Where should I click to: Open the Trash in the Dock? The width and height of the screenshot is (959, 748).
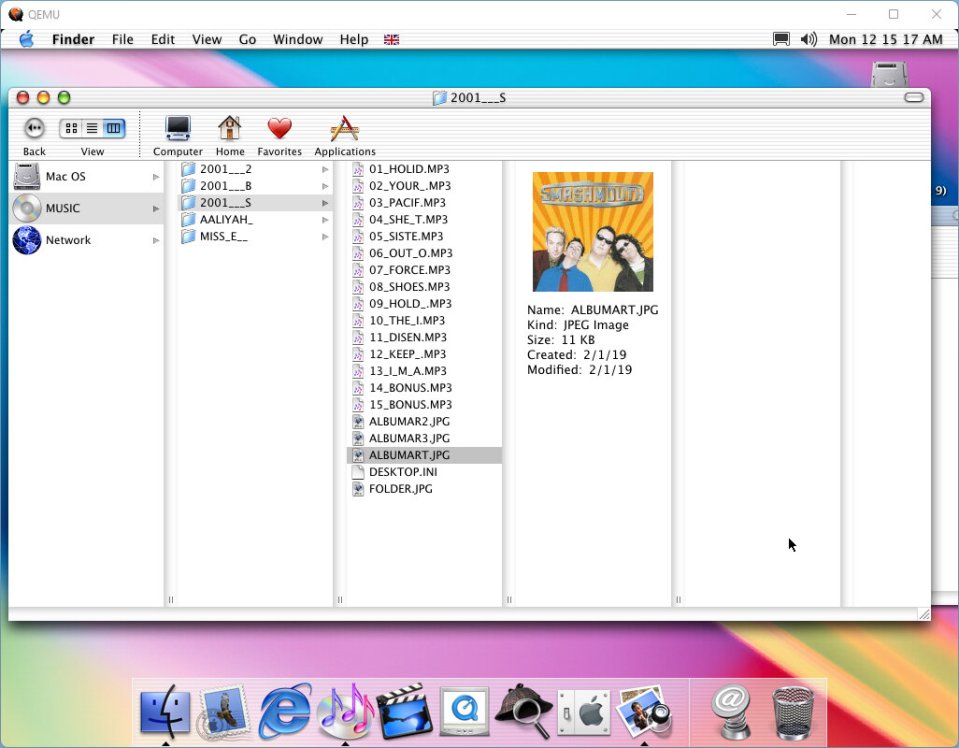point(792,711)
